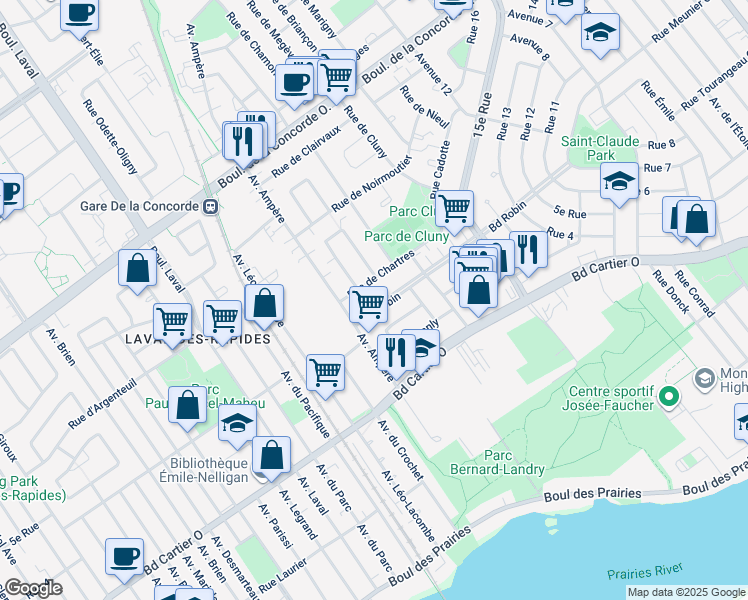Open the shopping cart marker near Rue de Chartres
Screen dimensions: 748x600
[368, 309]
